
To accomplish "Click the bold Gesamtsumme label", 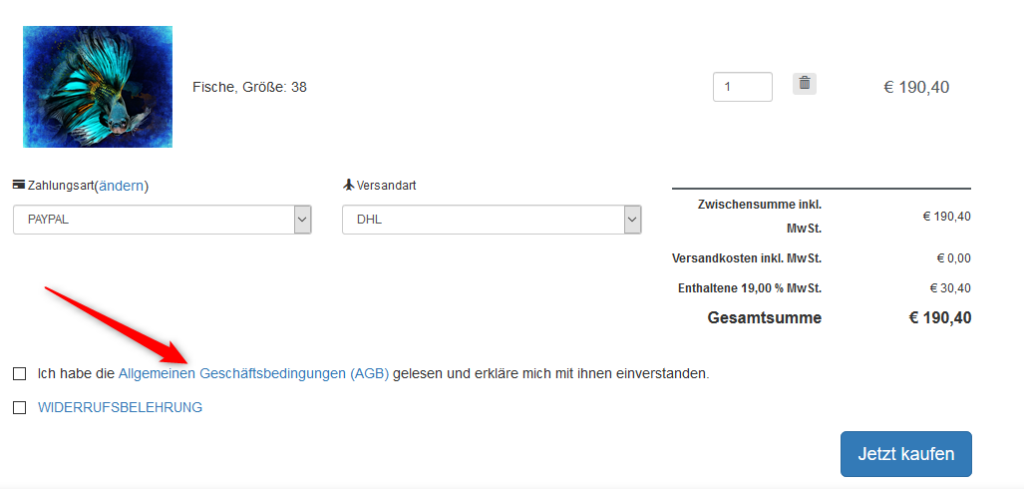I will 765,318.
